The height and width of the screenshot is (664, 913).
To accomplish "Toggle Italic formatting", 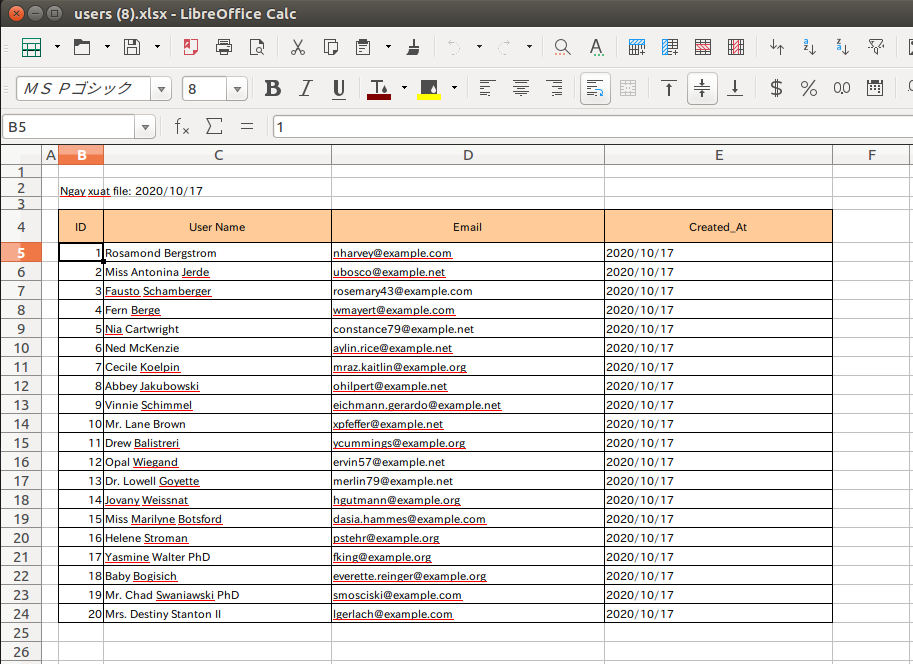I will (306, 89).
